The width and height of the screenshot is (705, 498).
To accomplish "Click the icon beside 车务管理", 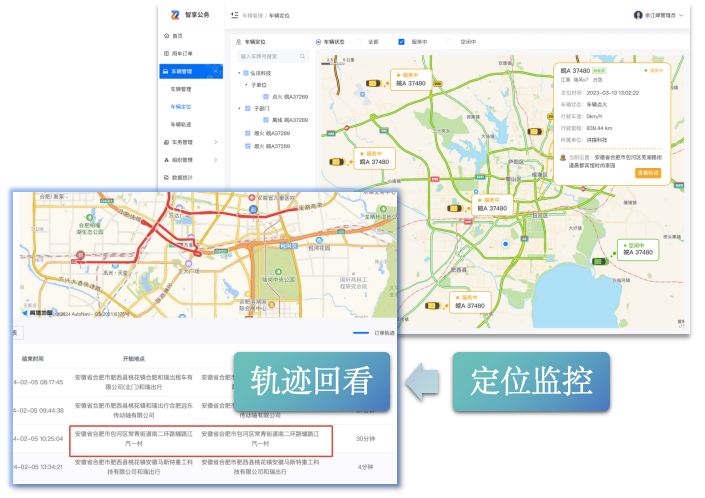I will point(166,142).
